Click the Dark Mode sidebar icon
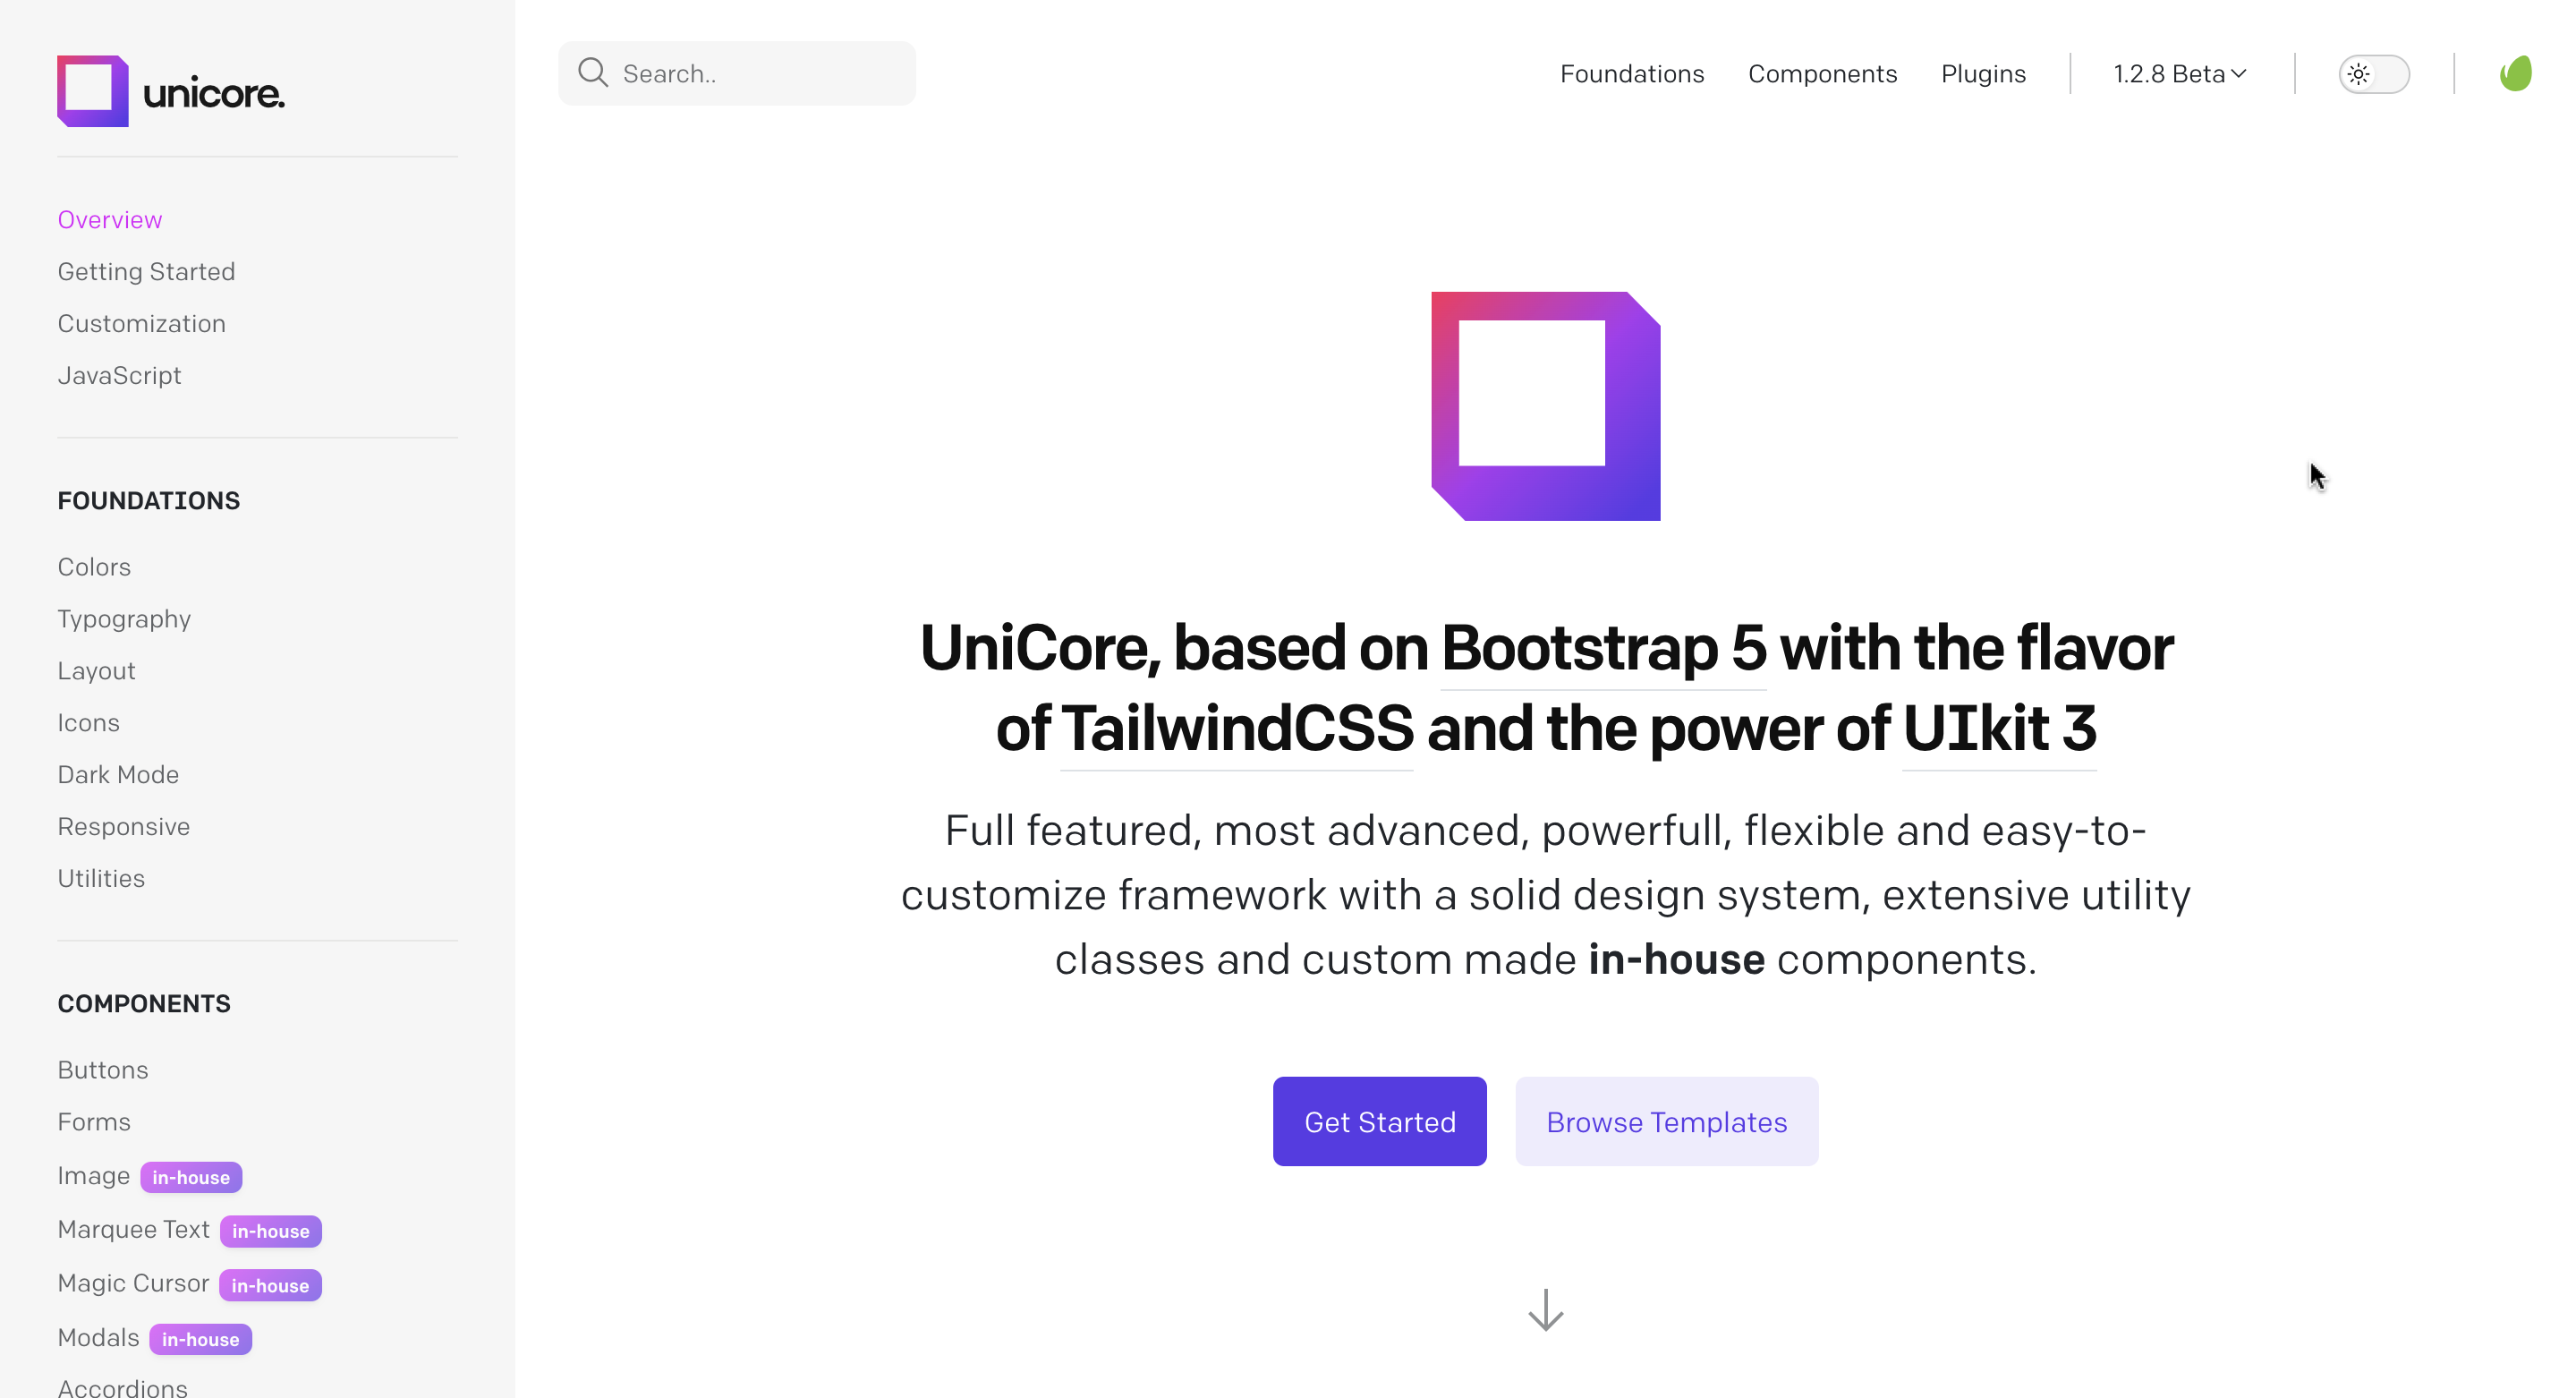This screenshot has width=2576, height=1398. [117, 773]
